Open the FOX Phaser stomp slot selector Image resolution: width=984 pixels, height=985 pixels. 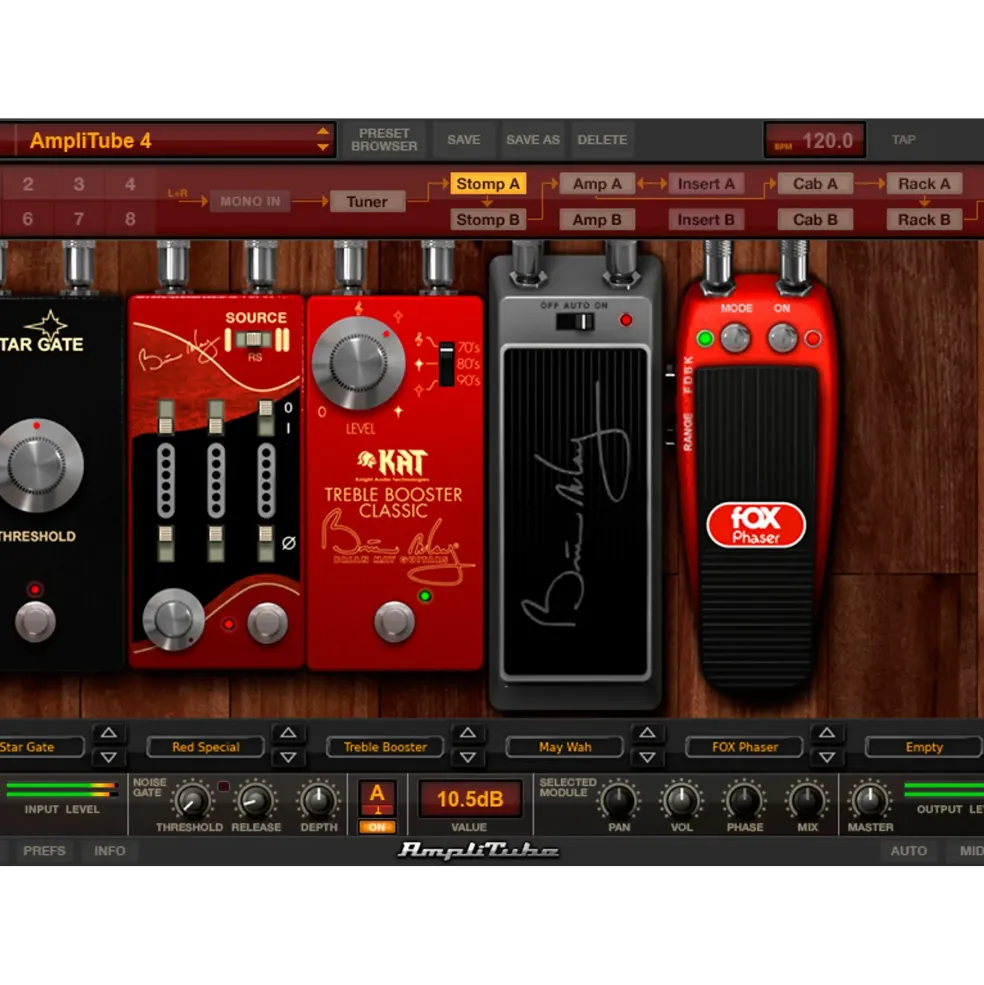pyautogui.click(x=745, y=747)
